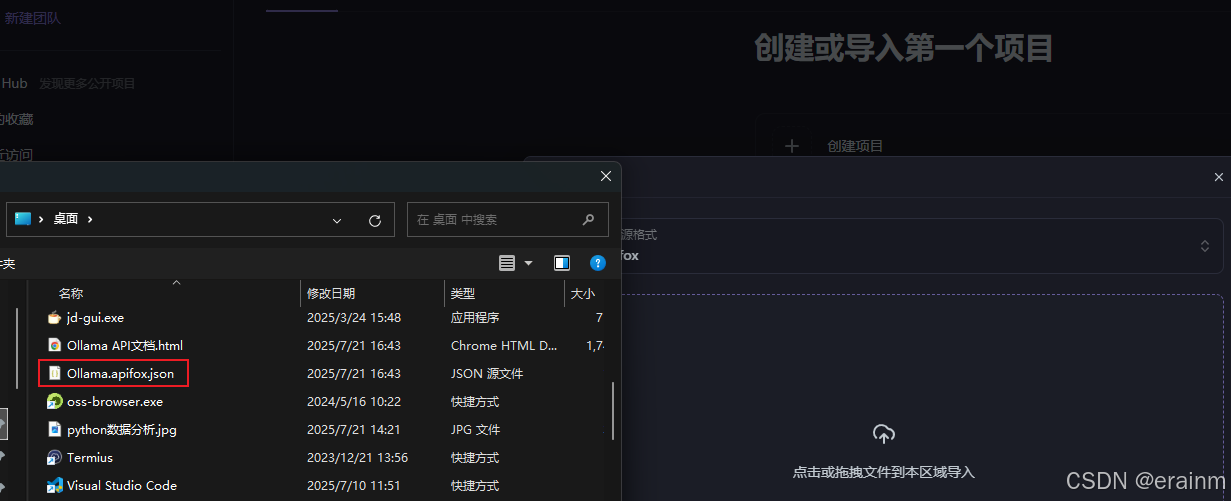The width and height of the screenshot is (1231, 501).
Task: Click the 桌面 address path field
Action: pos(200,219)
